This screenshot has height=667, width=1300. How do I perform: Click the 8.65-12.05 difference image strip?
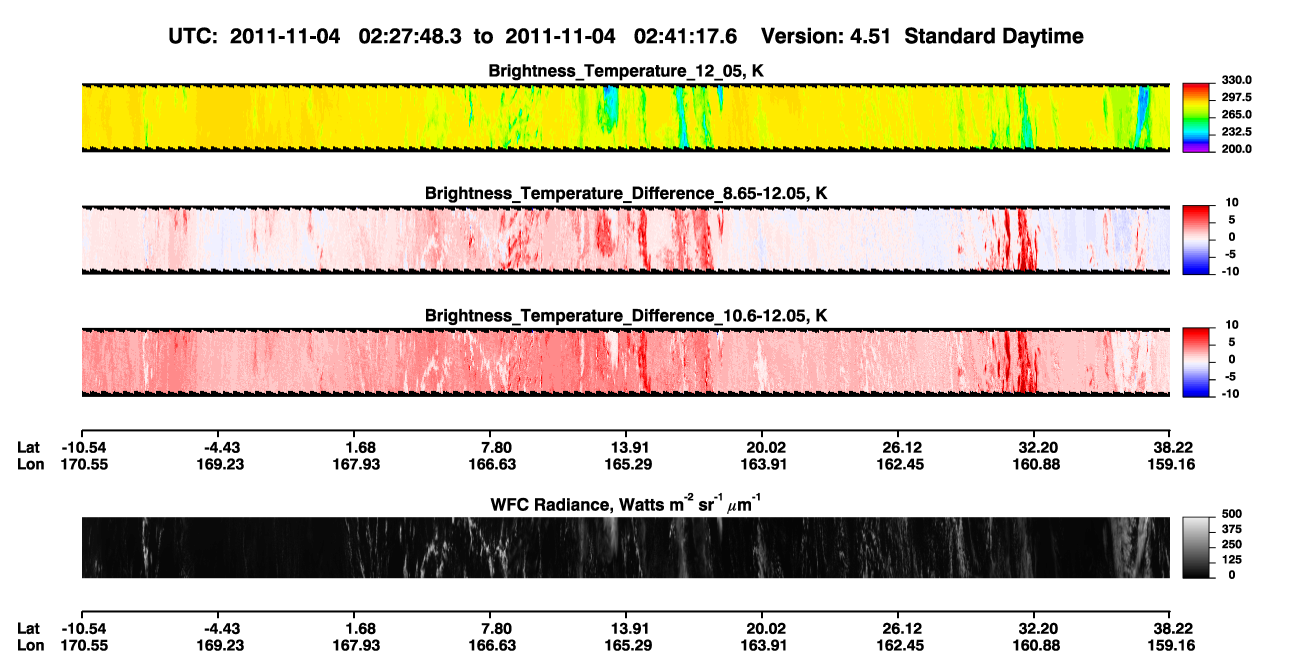[625, 240]
